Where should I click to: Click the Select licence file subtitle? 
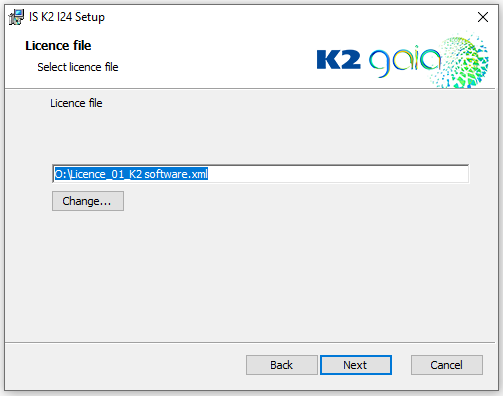pyautogui.click(x=78, y=67)
